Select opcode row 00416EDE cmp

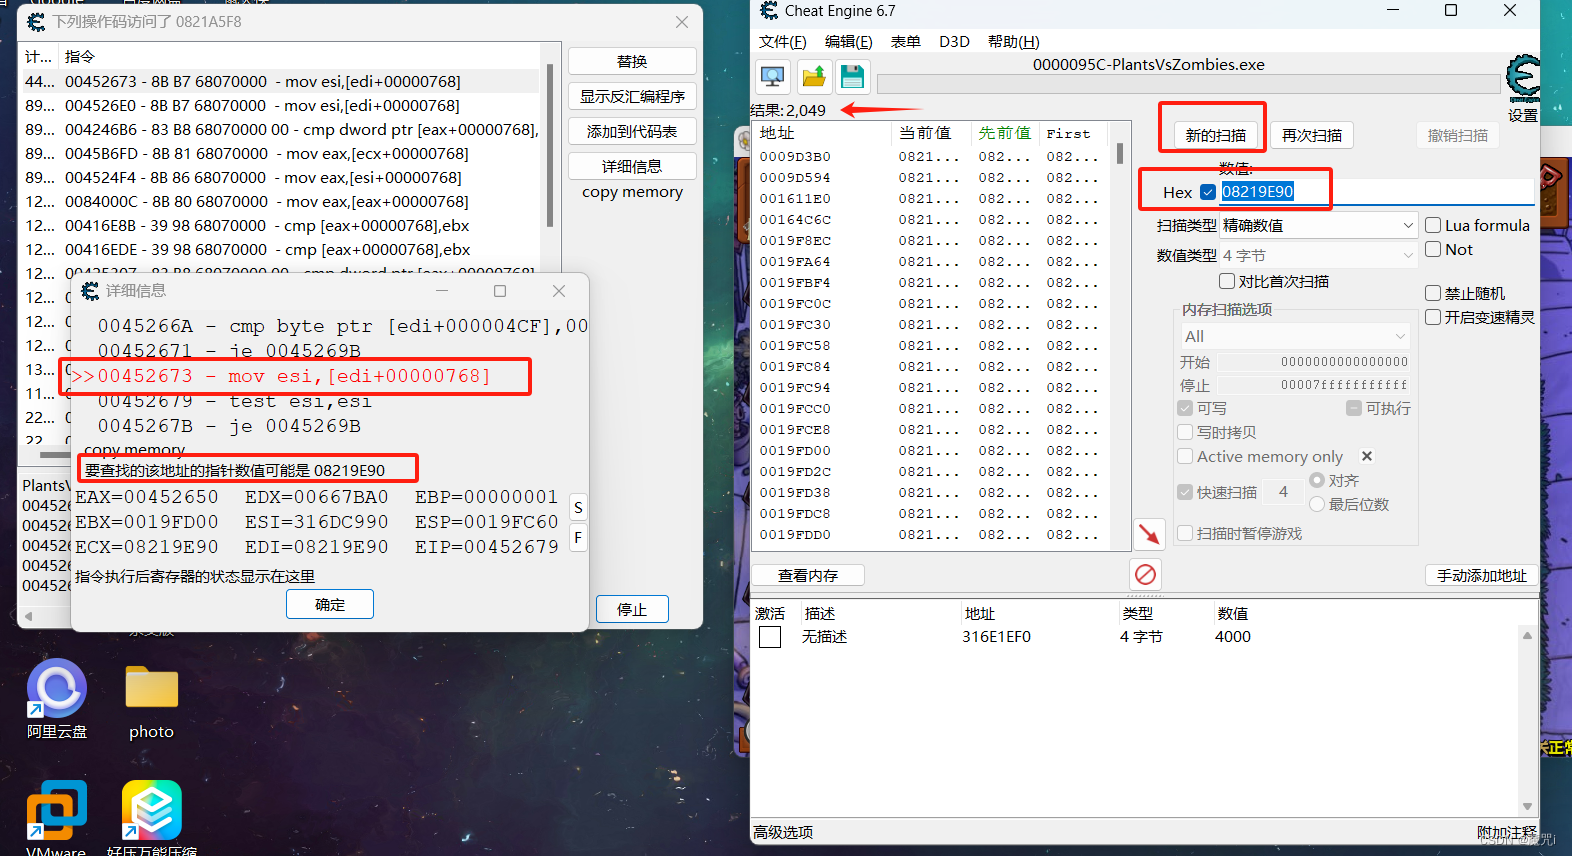(281, 249)
